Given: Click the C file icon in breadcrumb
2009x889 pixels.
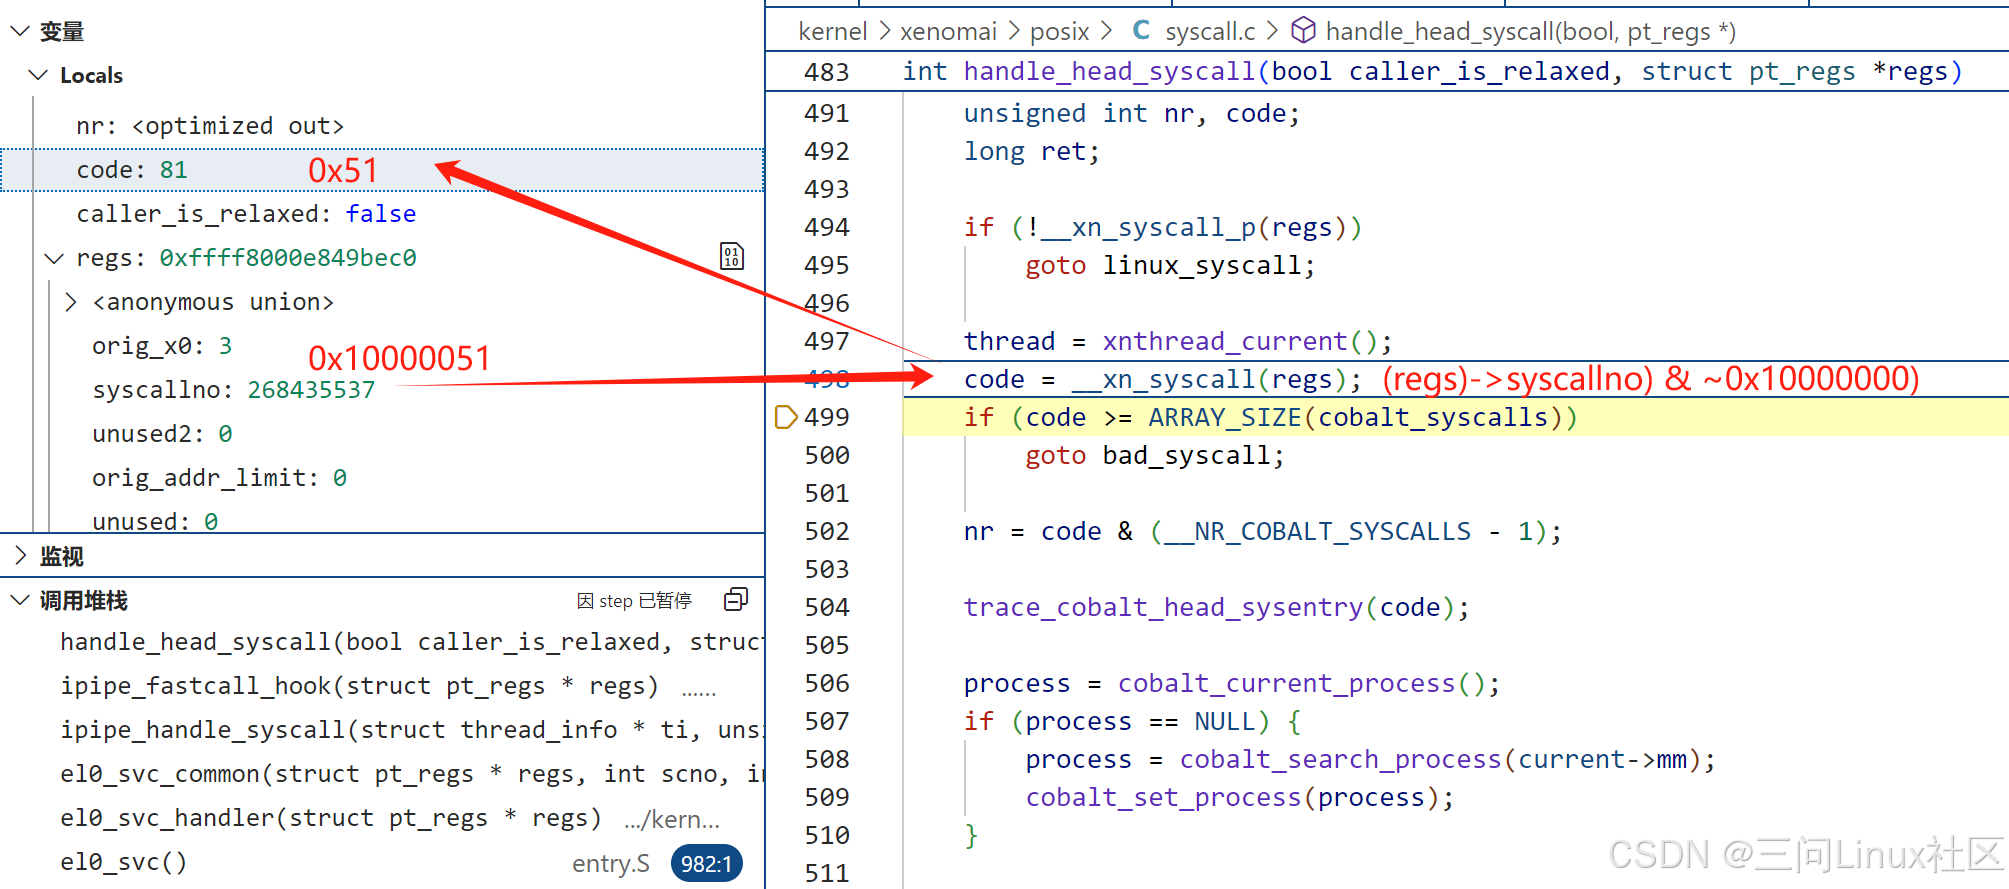Looking at the screenshot, I should pyautogui.click(x=1141, y=31).
